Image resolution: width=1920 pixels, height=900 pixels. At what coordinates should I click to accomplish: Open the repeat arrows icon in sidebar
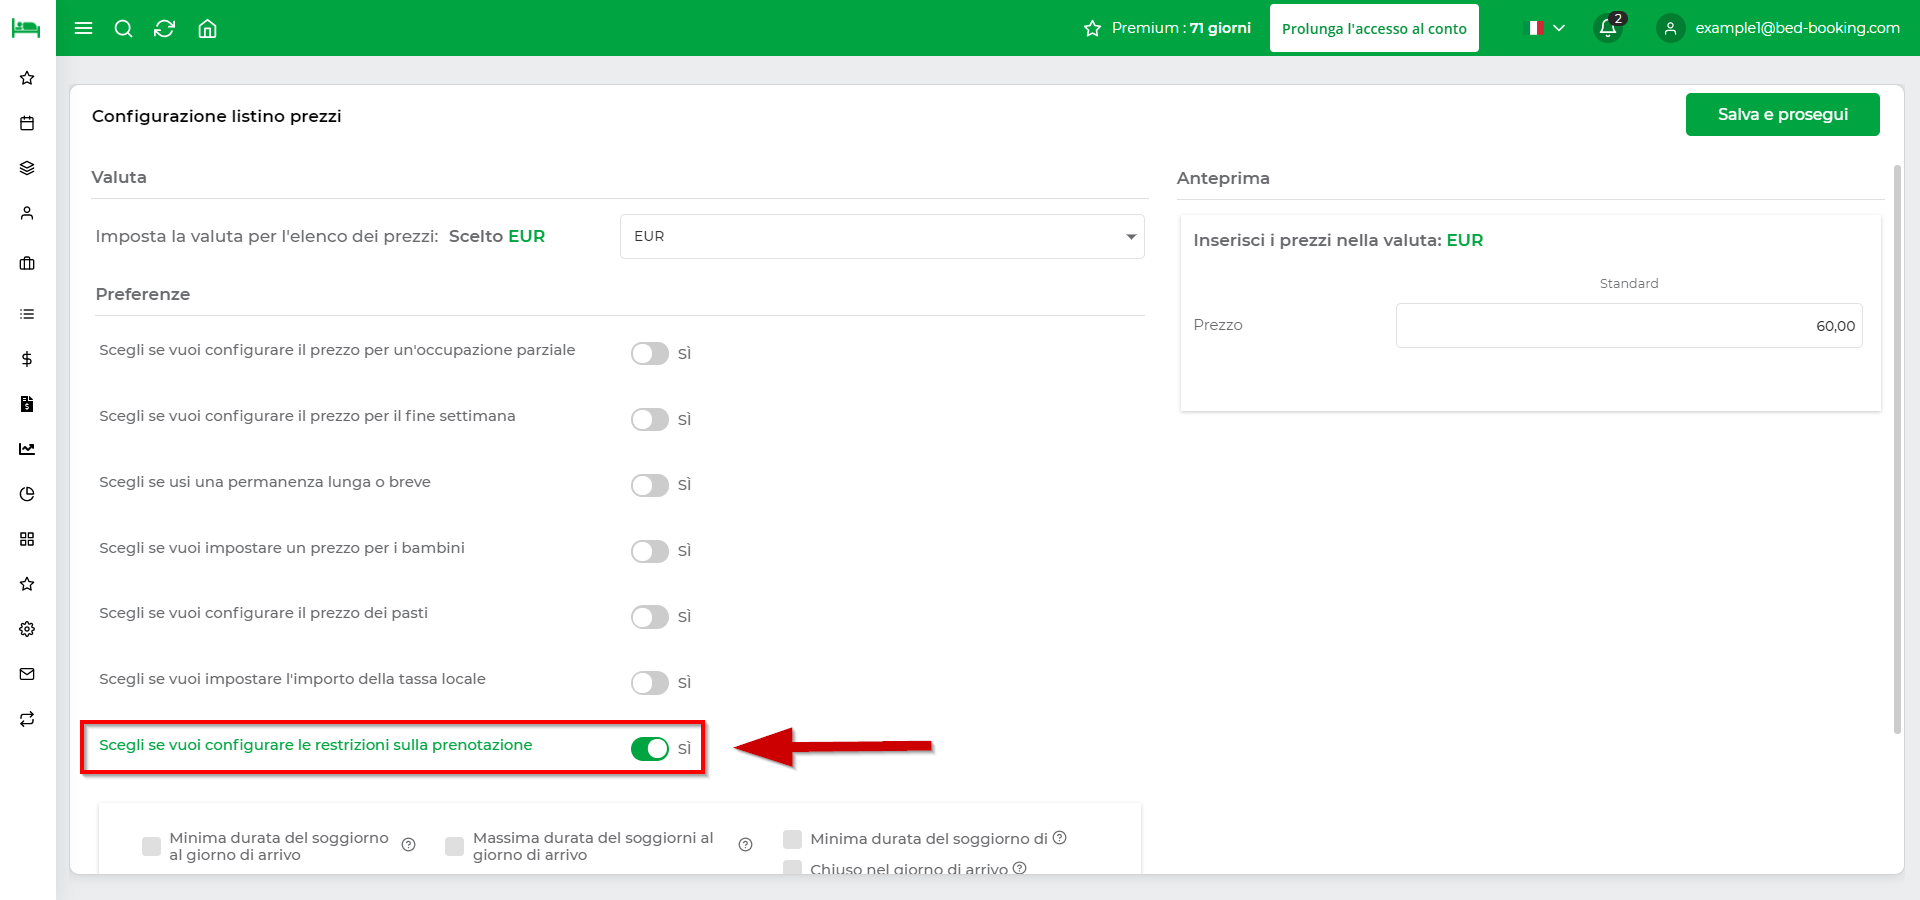(27, 719)
